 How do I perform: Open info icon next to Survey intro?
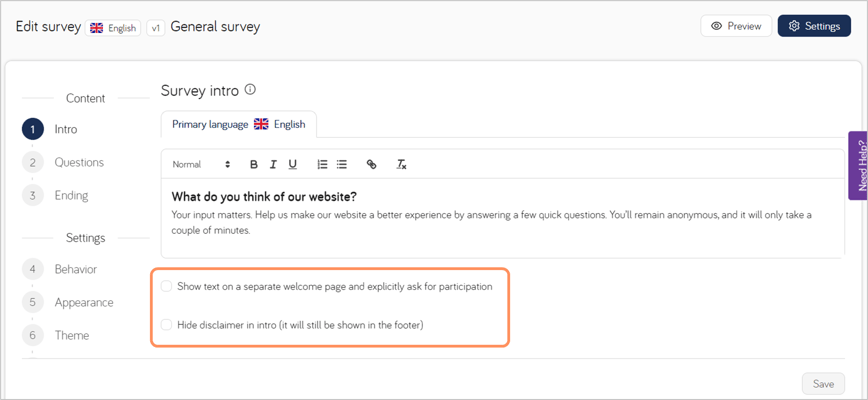click(250, 89)
